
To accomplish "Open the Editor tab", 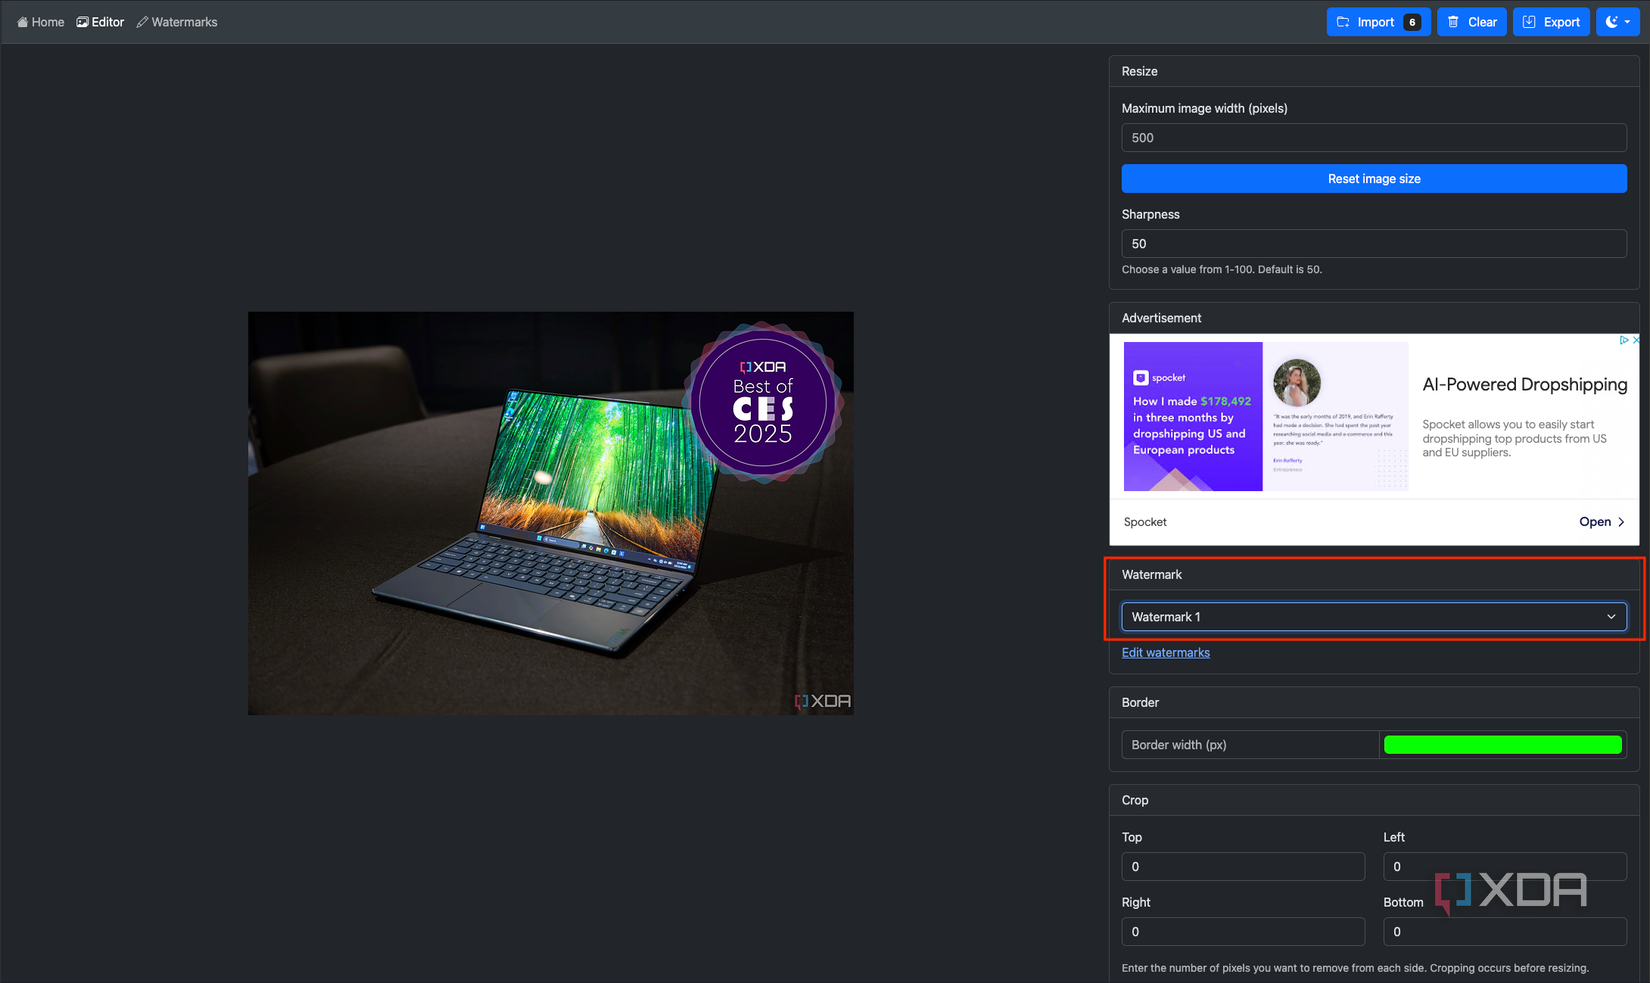I will pos(100,22).
